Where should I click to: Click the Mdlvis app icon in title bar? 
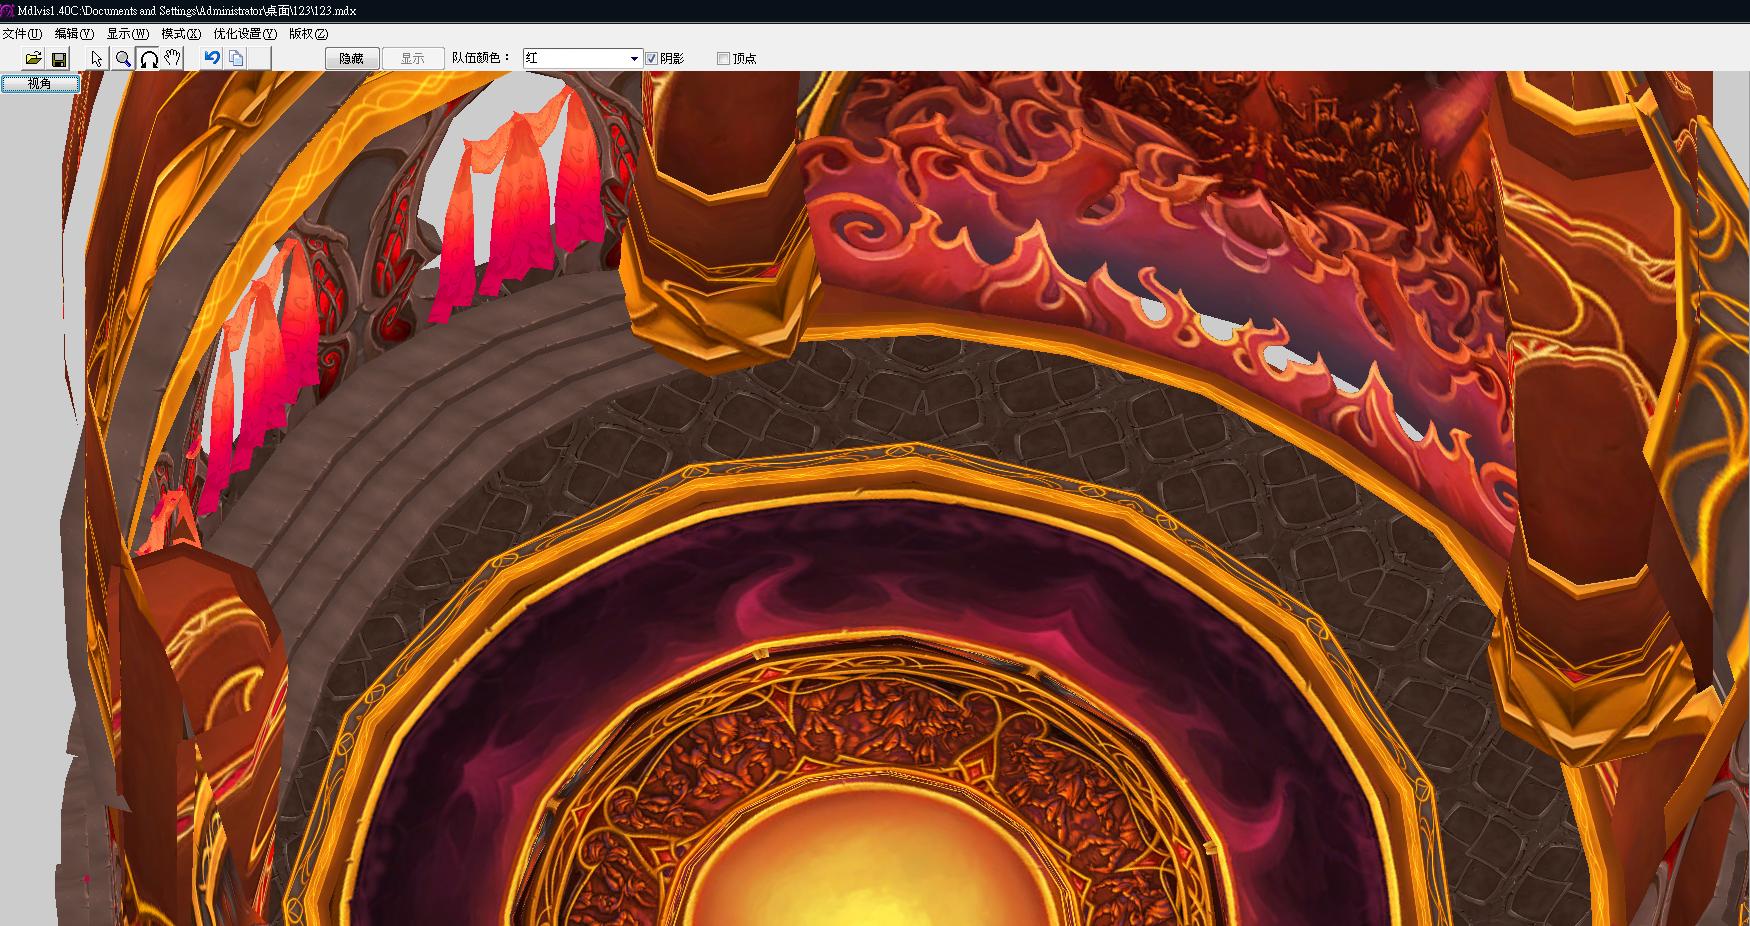click(x=8, y=10)
